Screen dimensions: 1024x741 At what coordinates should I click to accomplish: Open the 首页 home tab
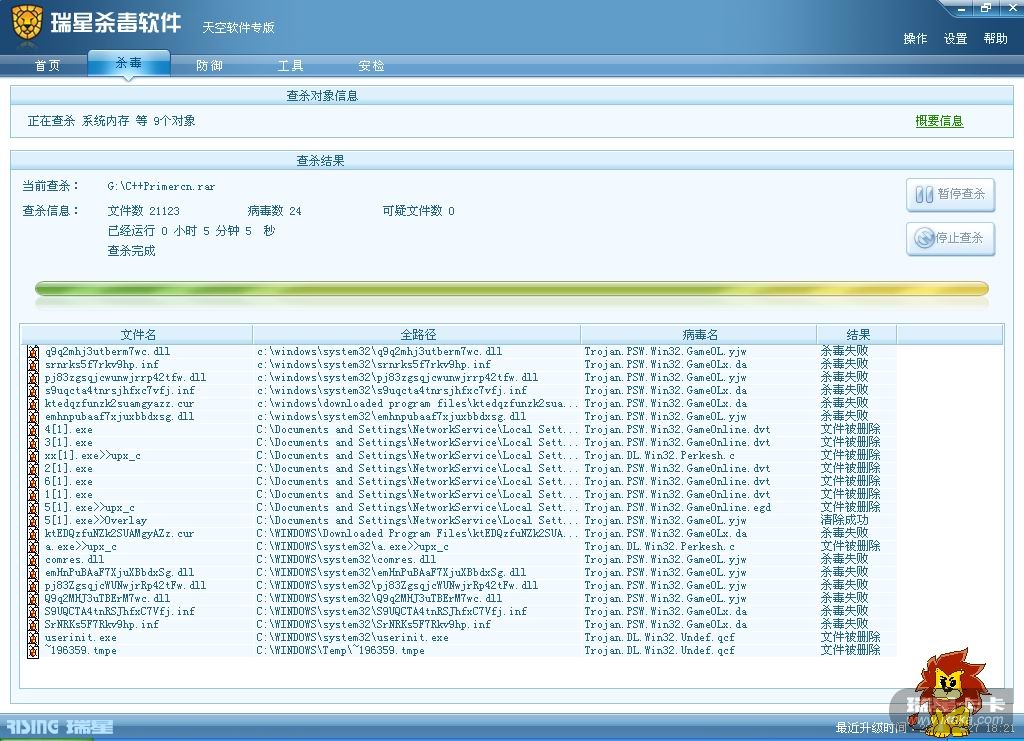[47, 66]
